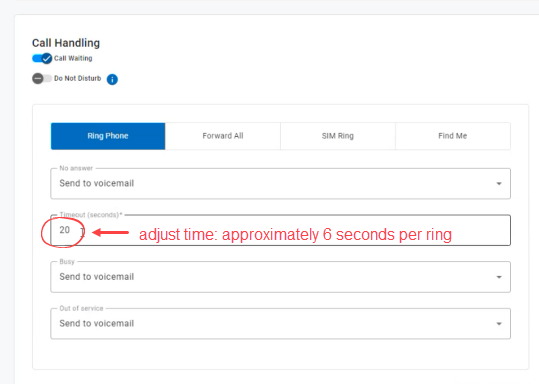The width and height of the screenshot is (539, 384).
Task: Click the Call Handling heading
Action: pyautogui.click(x=66, y=43)
